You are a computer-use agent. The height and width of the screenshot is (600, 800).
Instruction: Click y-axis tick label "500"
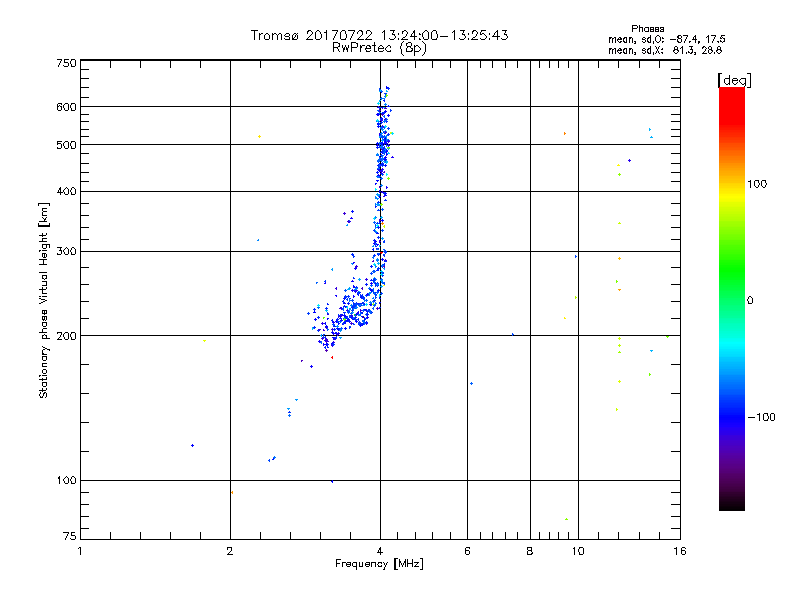click(x=66, y=145)
